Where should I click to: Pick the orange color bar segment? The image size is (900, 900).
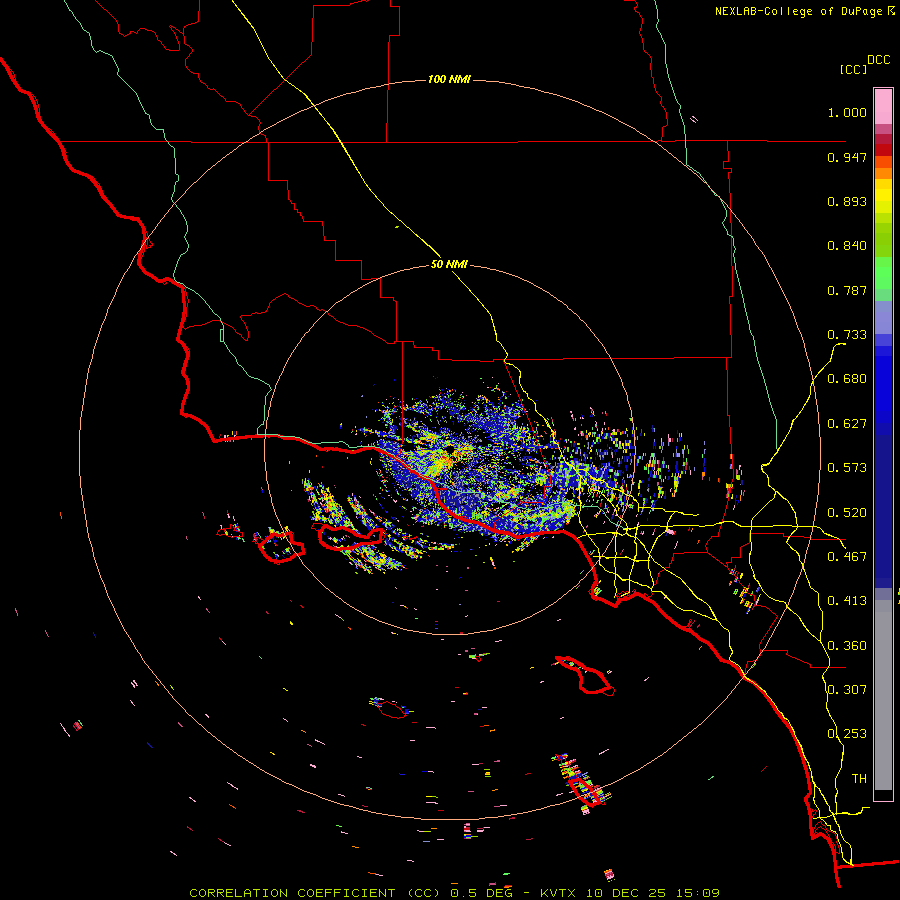[883, 173]
